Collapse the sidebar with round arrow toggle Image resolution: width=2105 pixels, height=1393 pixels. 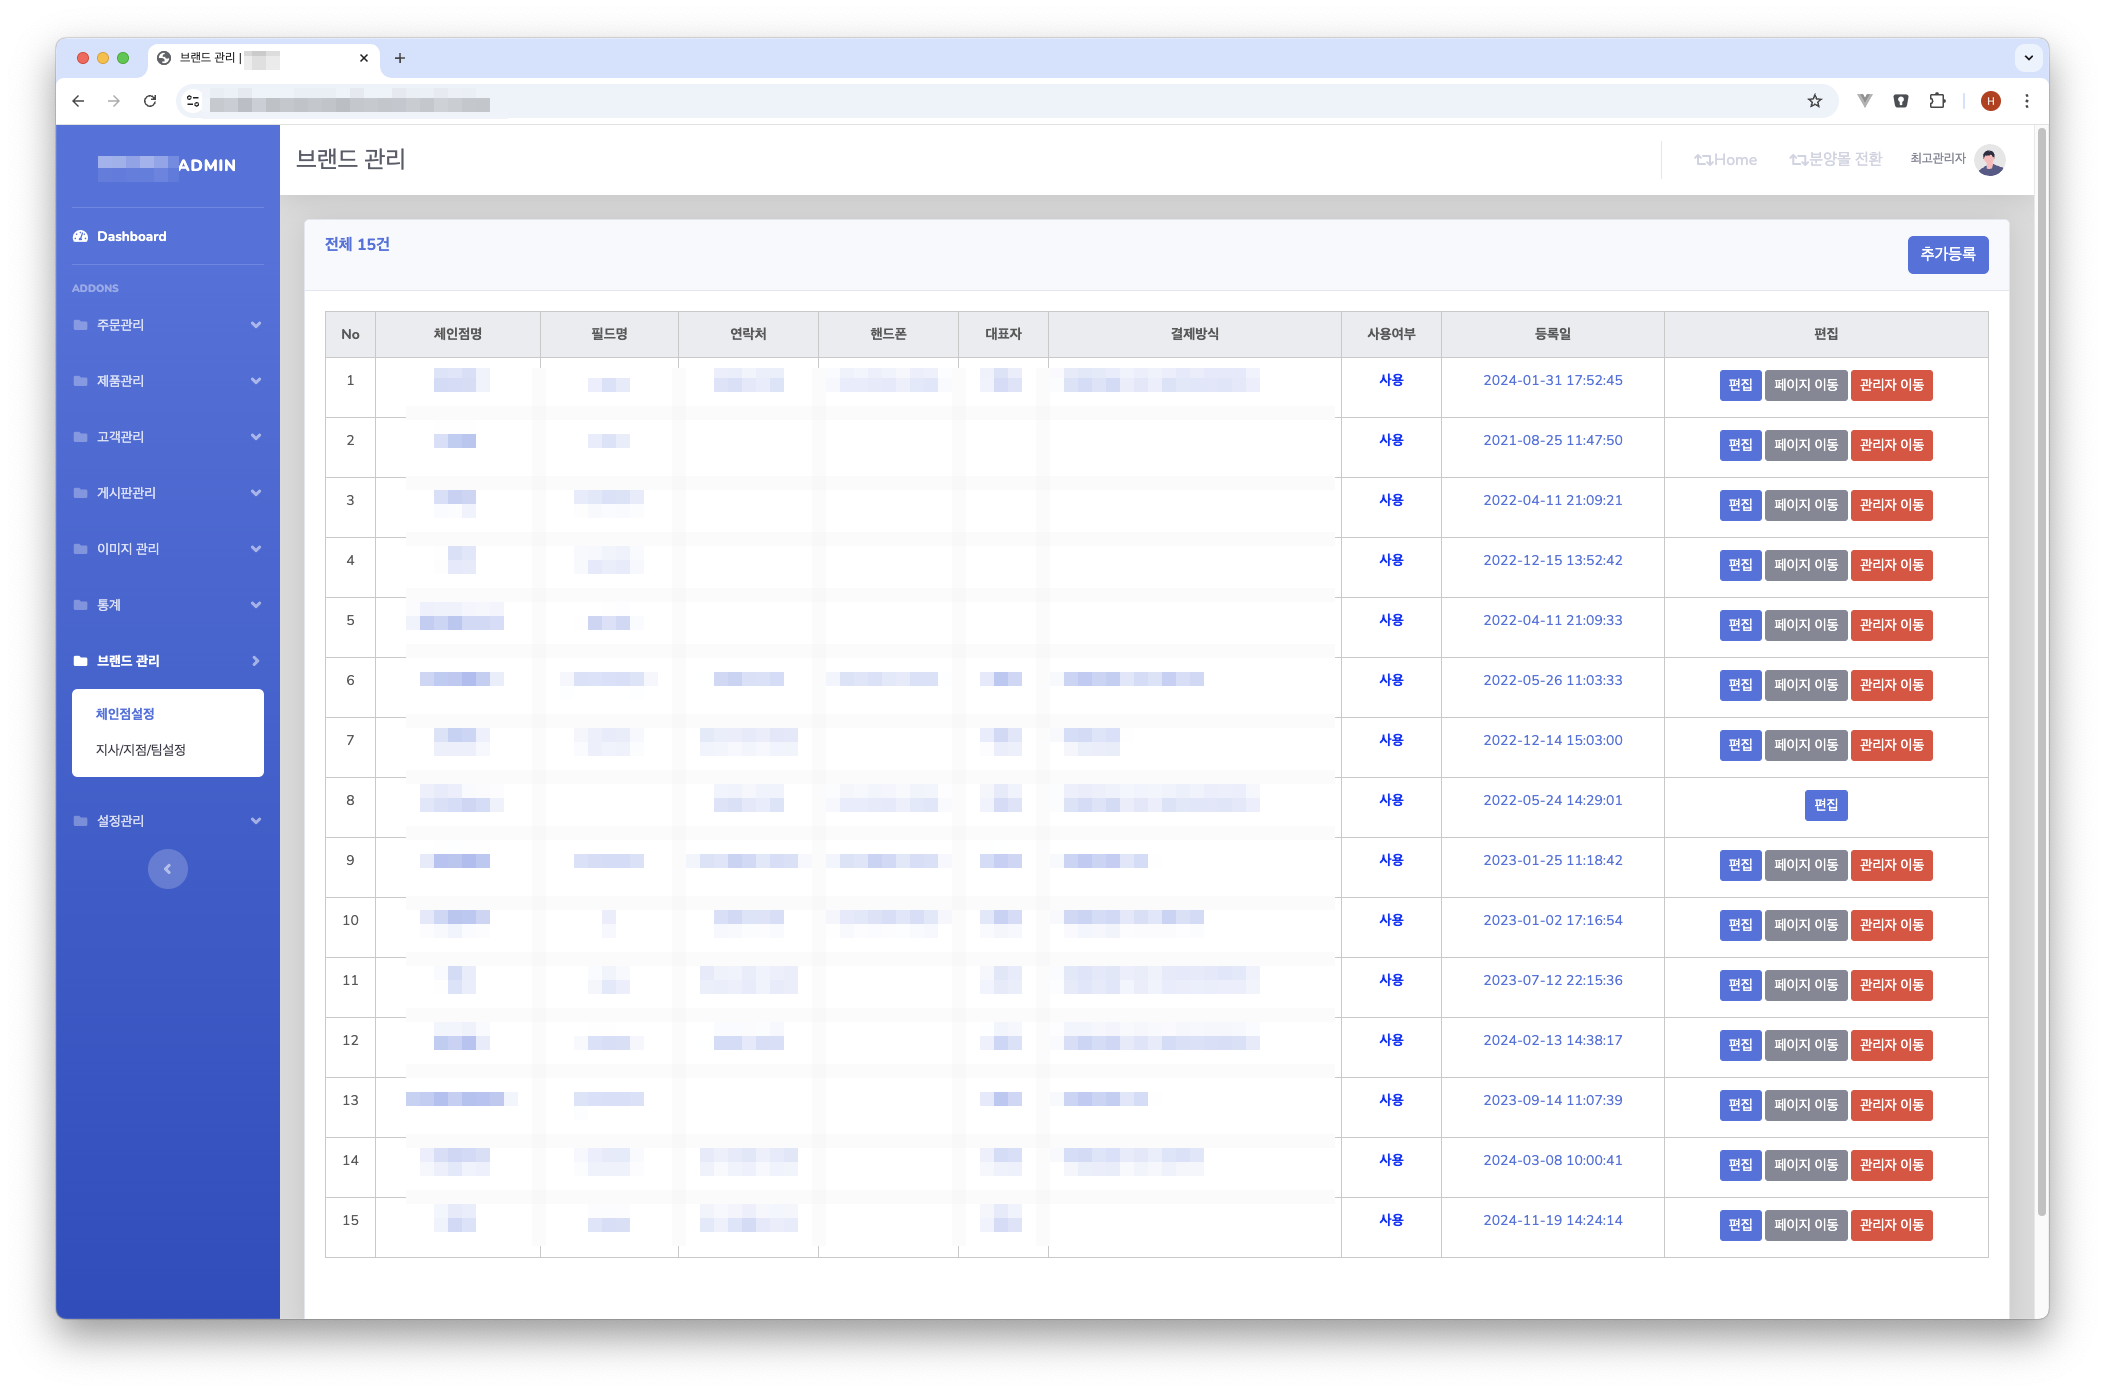[x=168, y=869]
